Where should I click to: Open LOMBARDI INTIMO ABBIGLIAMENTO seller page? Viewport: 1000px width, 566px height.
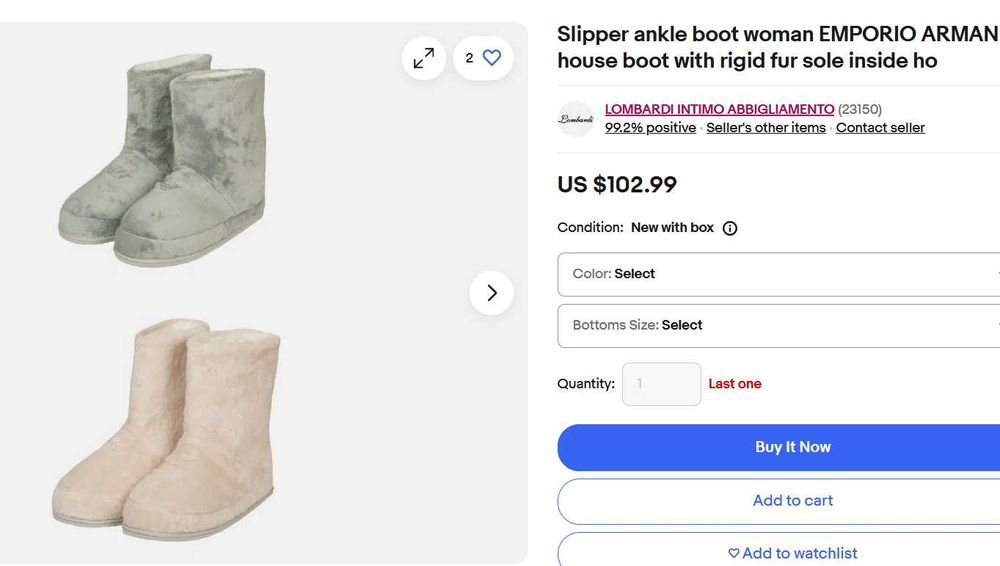pos(719,109)
